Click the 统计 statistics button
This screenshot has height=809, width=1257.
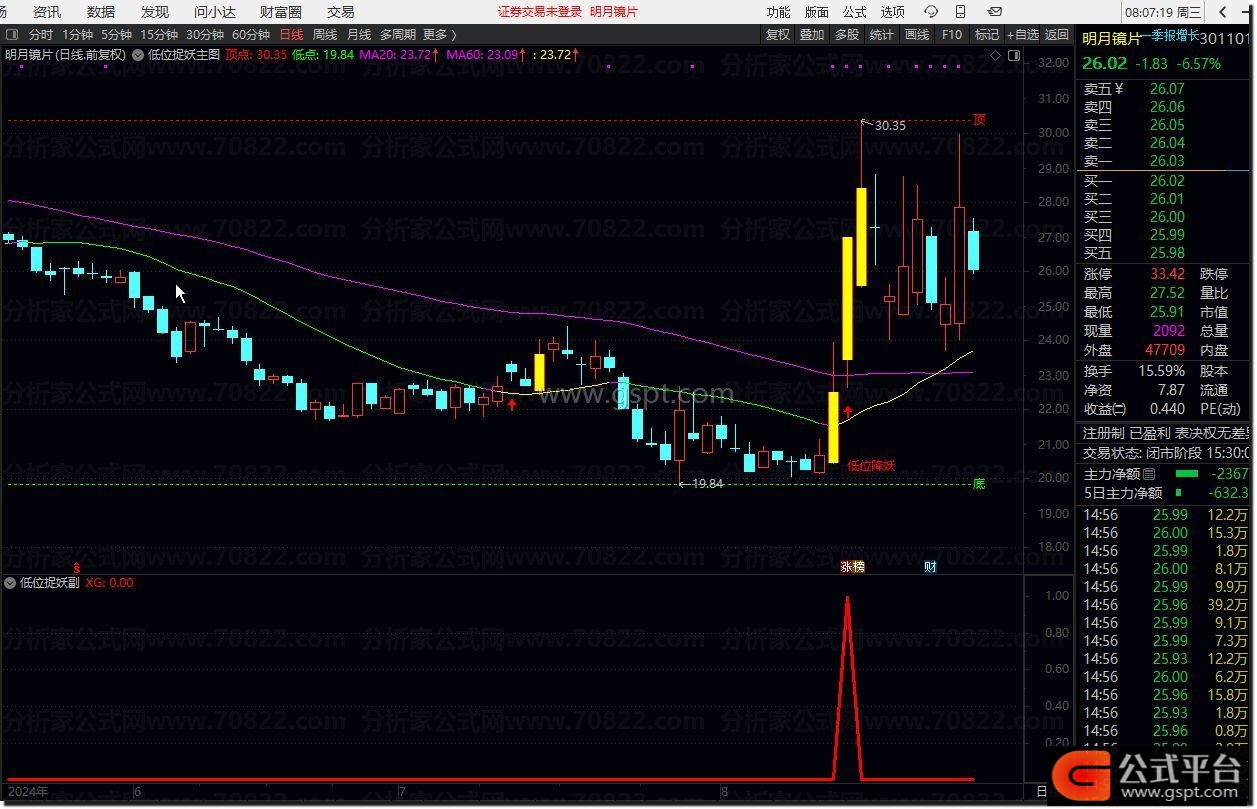click(x=882, y=34)
